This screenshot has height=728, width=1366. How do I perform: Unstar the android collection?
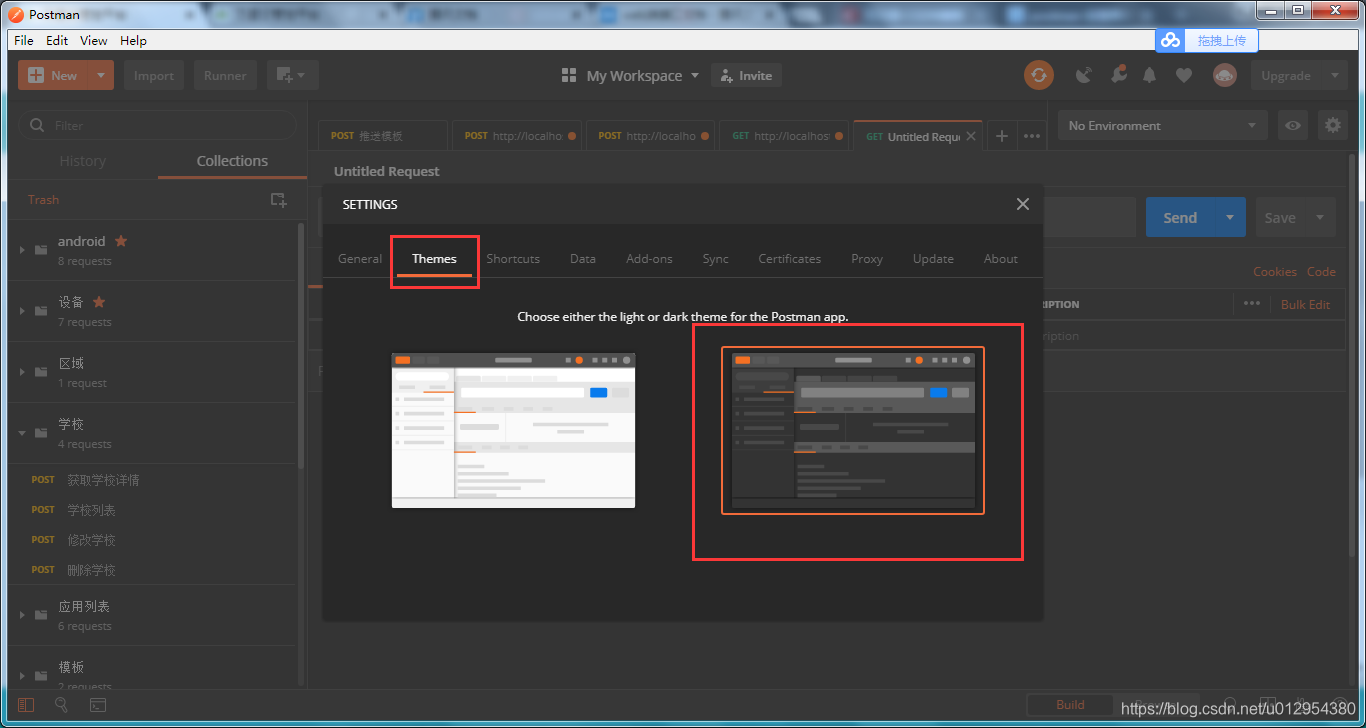point(121,241)
